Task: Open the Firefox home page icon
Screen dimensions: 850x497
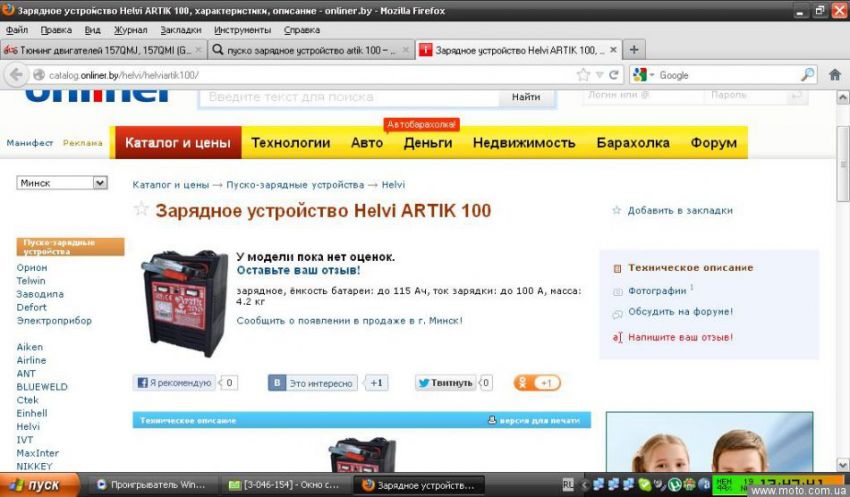Action: [x=835, y=75]
